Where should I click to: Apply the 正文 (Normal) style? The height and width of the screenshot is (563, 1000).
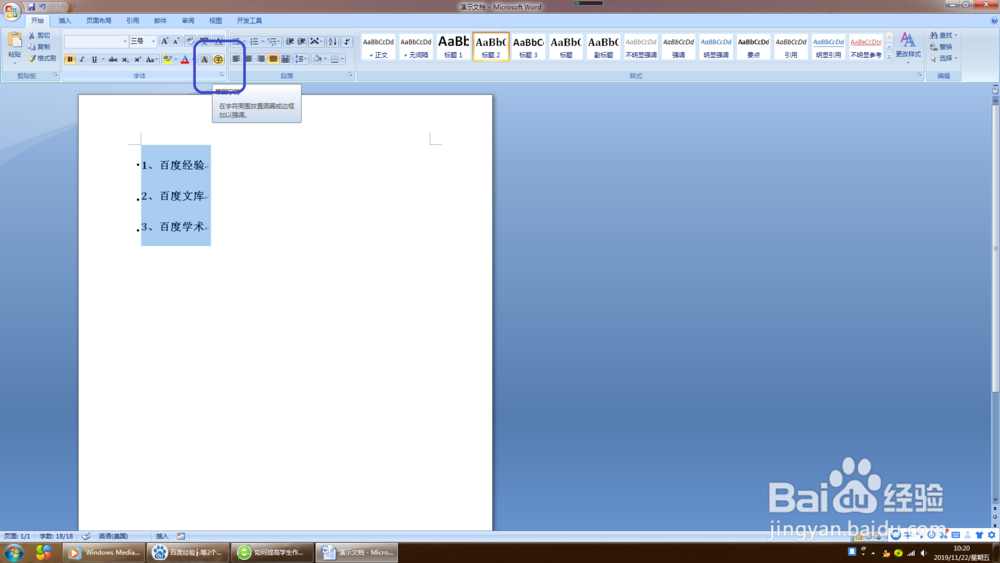pos(378,47)
